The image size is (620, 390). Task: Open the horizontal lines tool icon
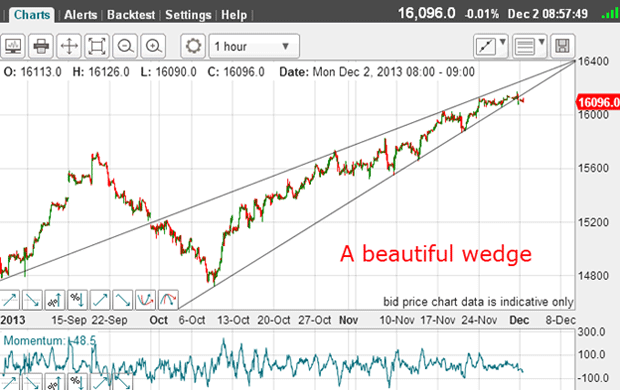(524, 46)
